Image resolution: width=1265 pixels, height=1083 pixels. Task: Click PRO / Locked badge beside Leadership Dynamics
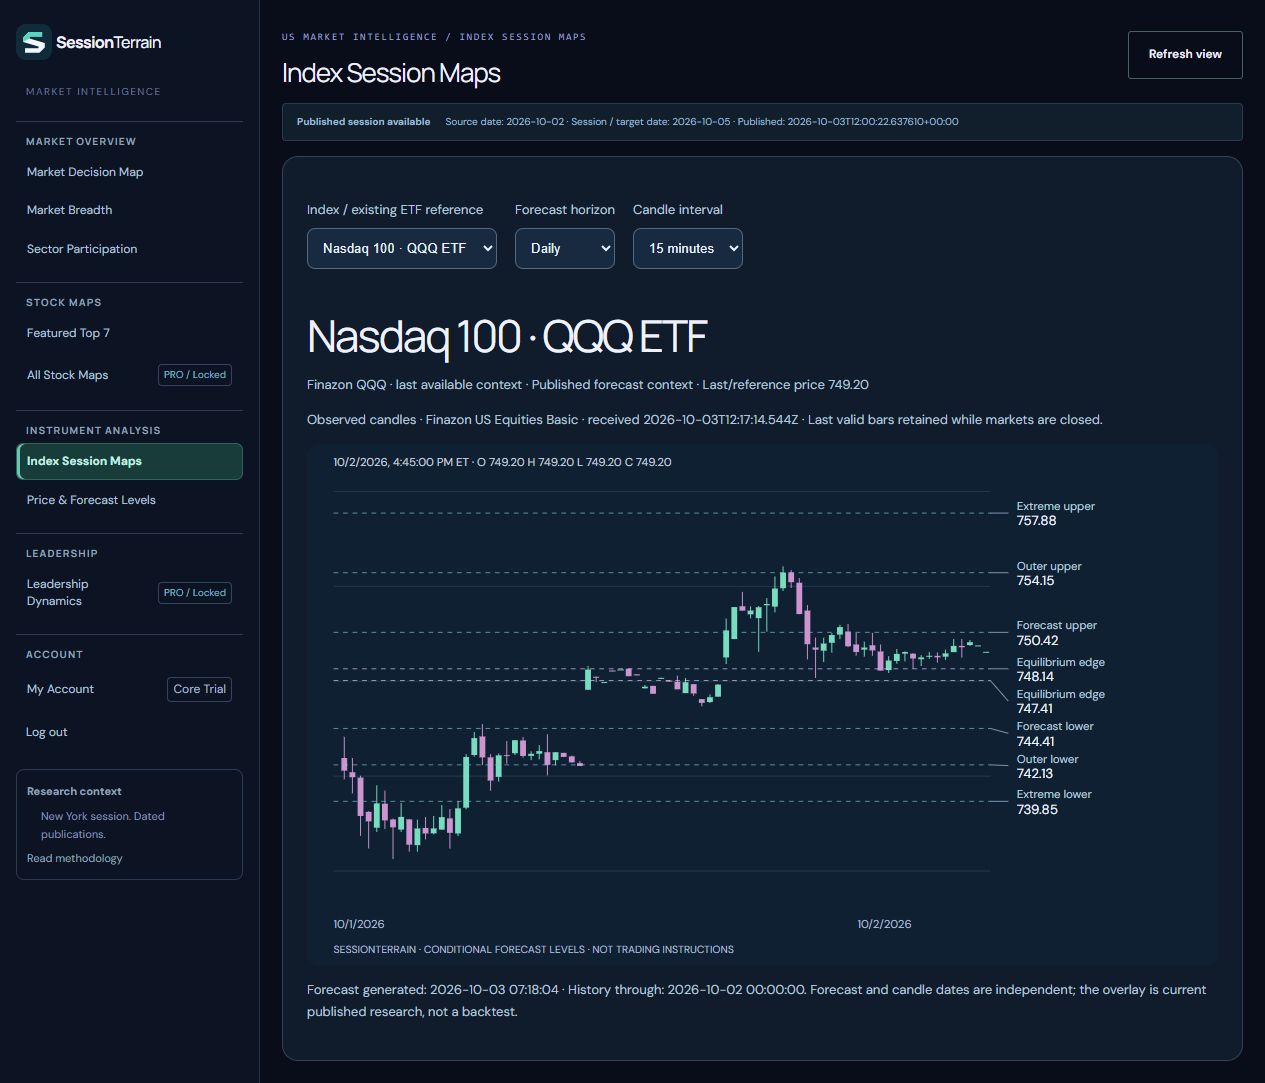tap(195, 593)
